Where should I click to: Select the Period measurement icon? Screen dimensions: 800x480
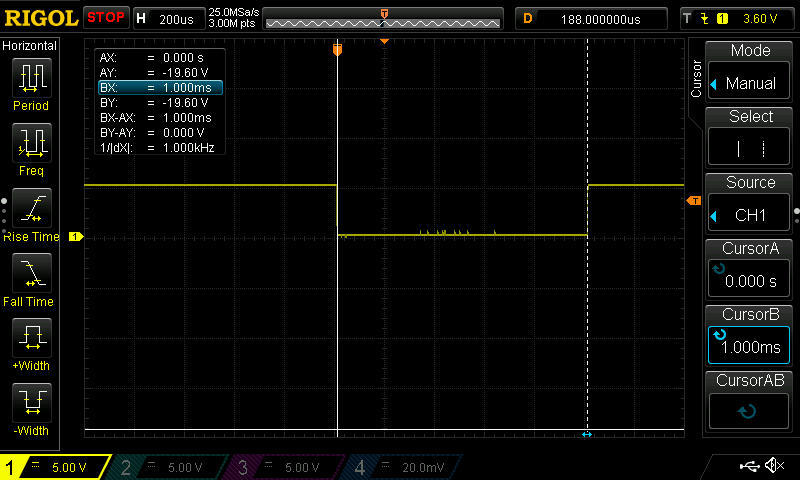click(x=32, y=78)
